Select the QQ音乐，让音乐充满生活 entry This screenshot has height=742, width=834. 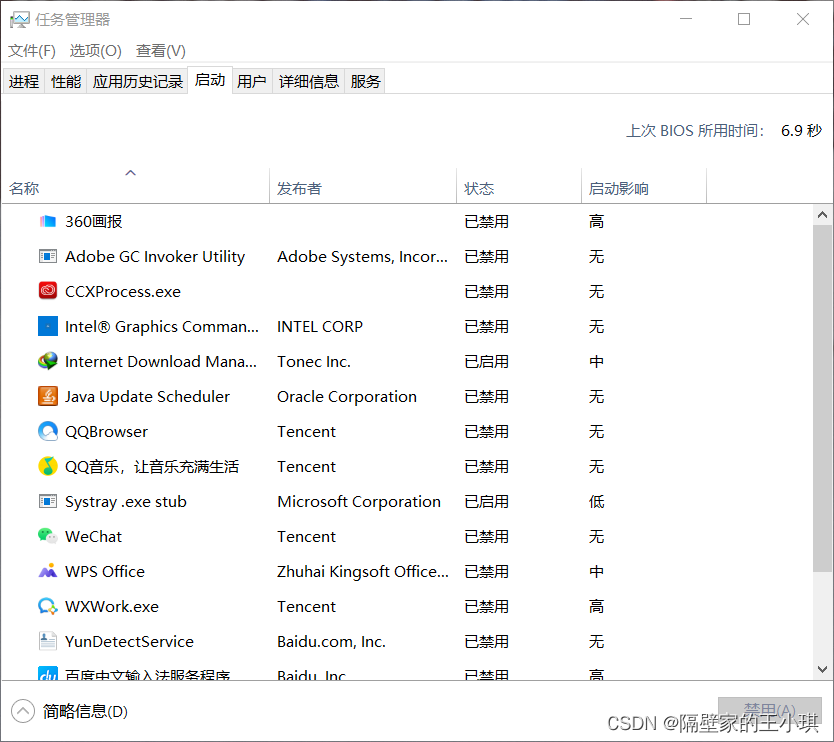[x=152, y=466]
